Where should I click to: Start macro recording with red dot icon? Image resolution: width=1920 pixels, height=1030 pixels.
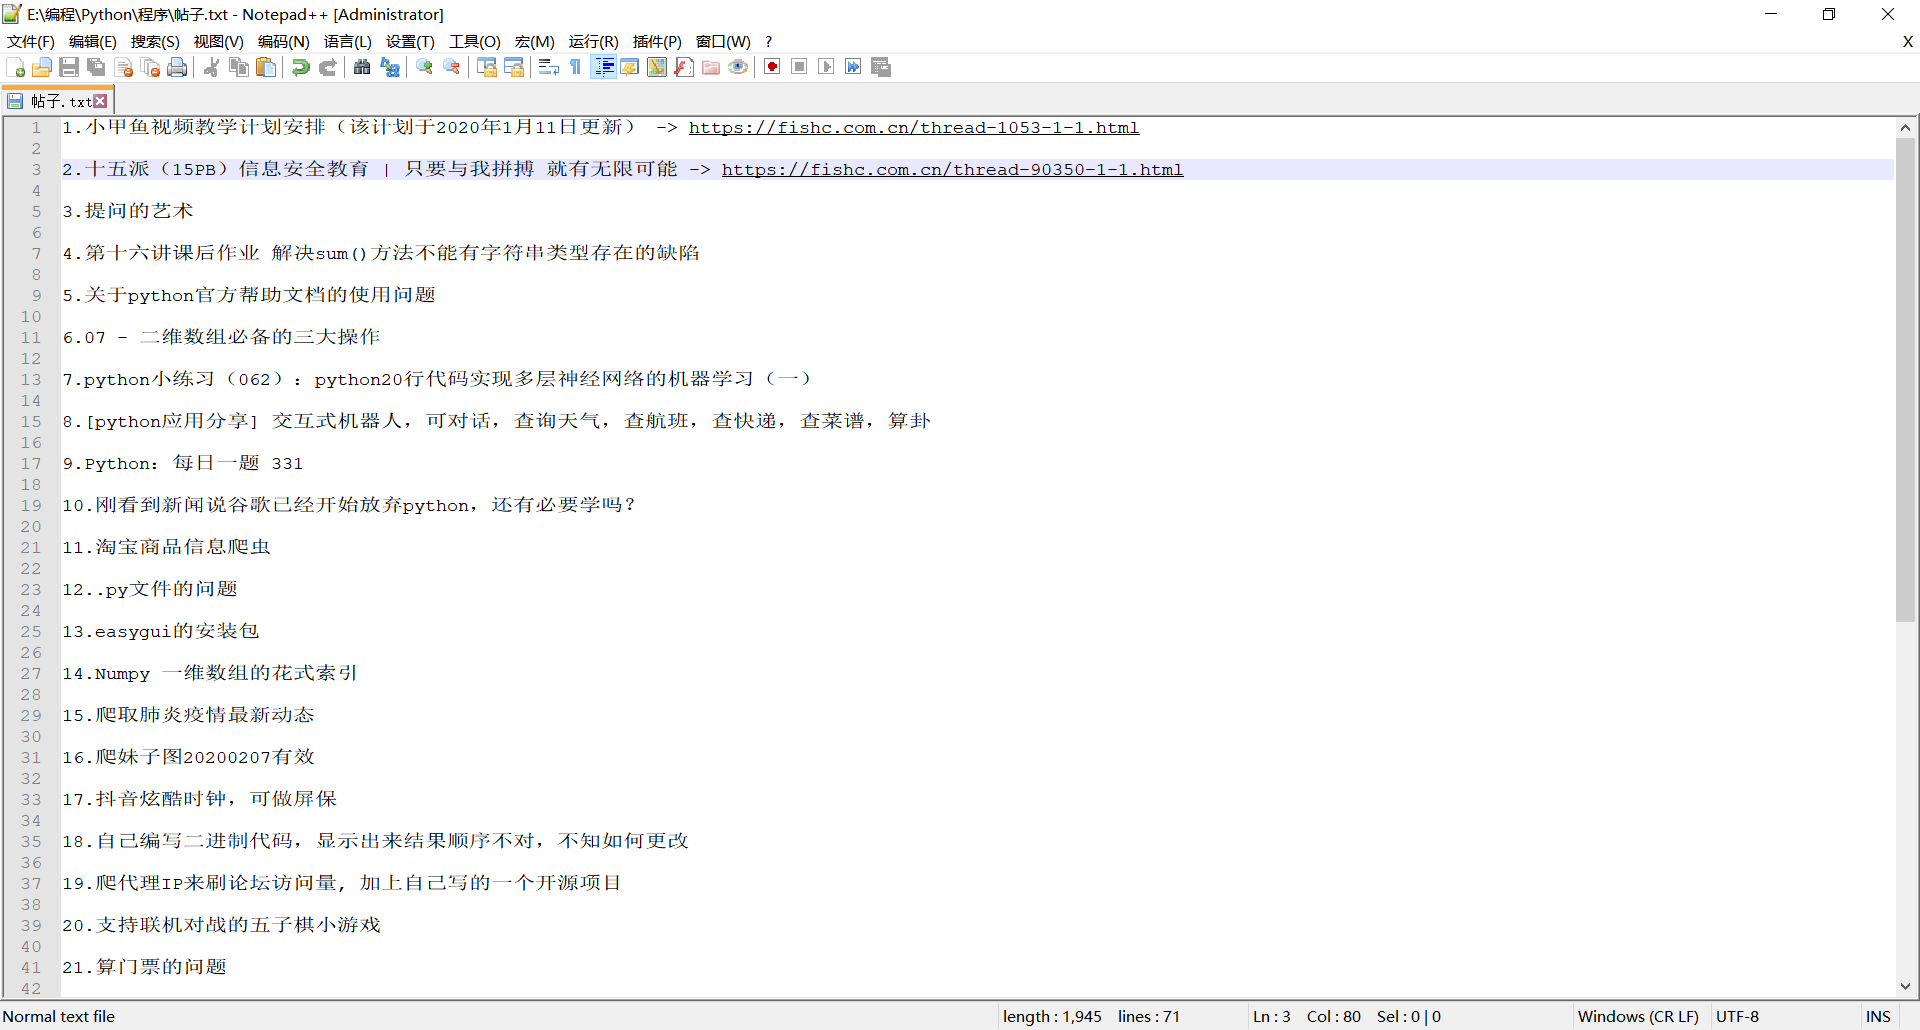tap(772, 67)
